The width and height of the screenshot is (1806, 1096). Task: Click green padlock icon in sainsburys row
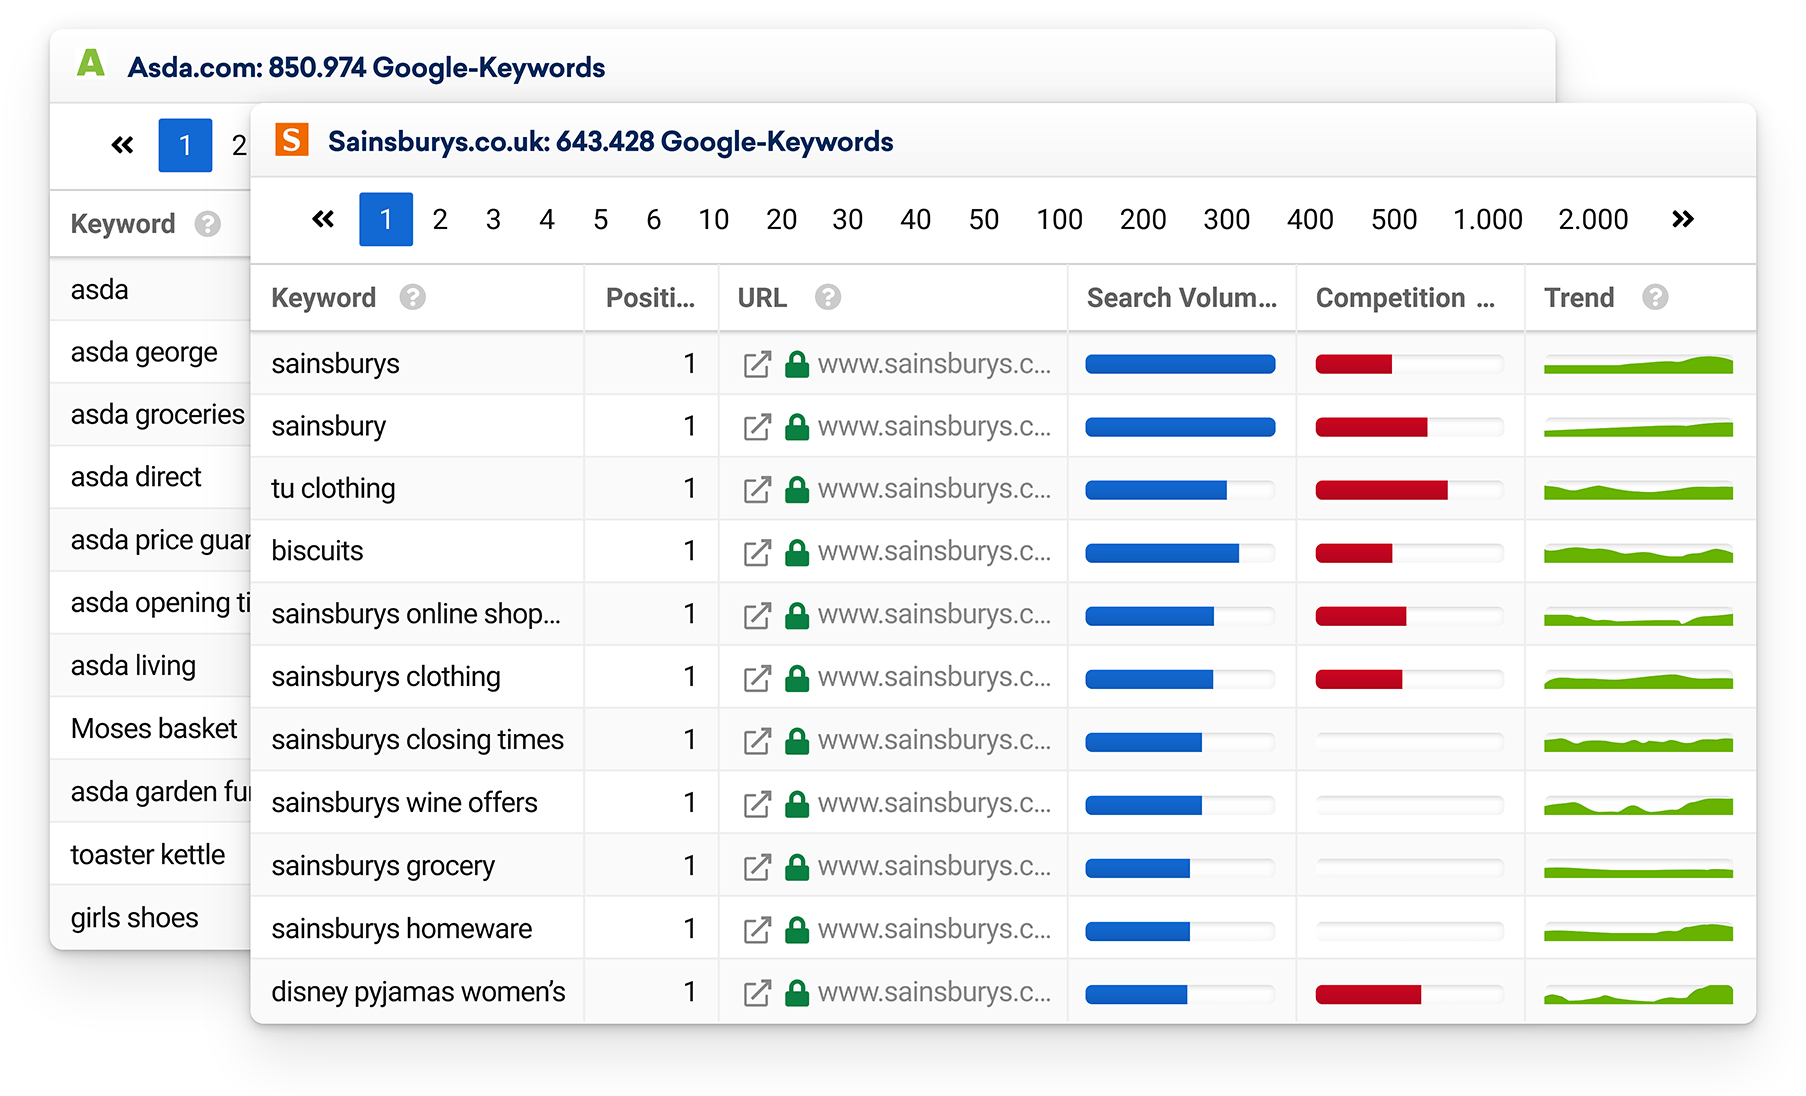pyautogui.click(x=797, y=364)
